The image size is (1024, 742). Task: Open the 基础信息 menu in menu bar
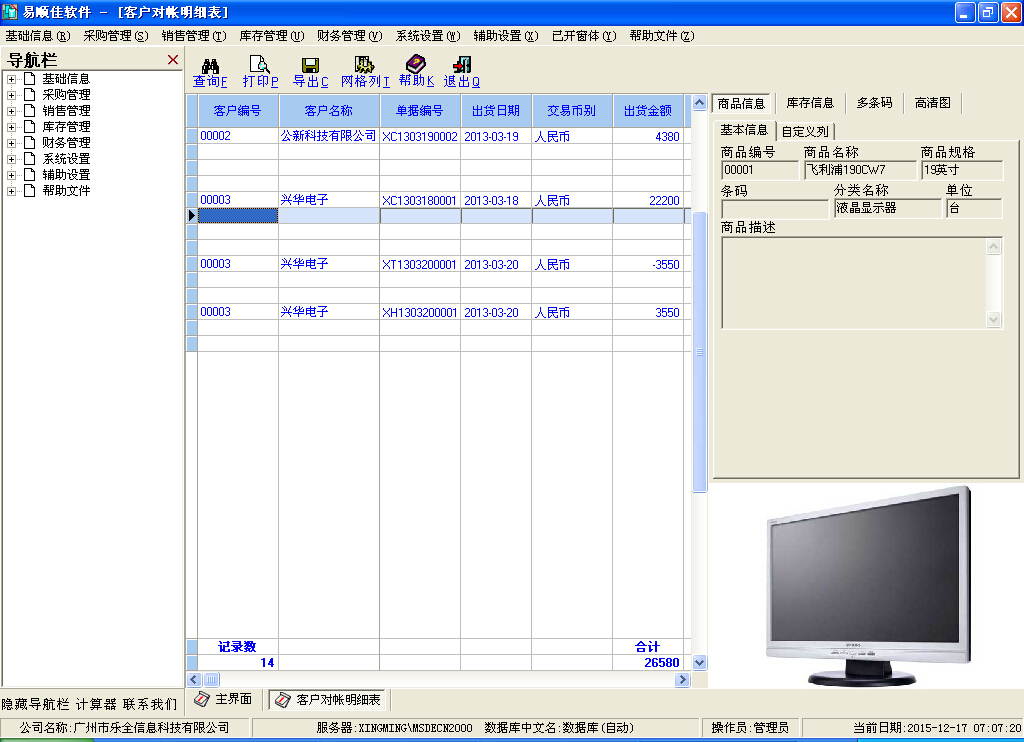[x=37, y=36]
